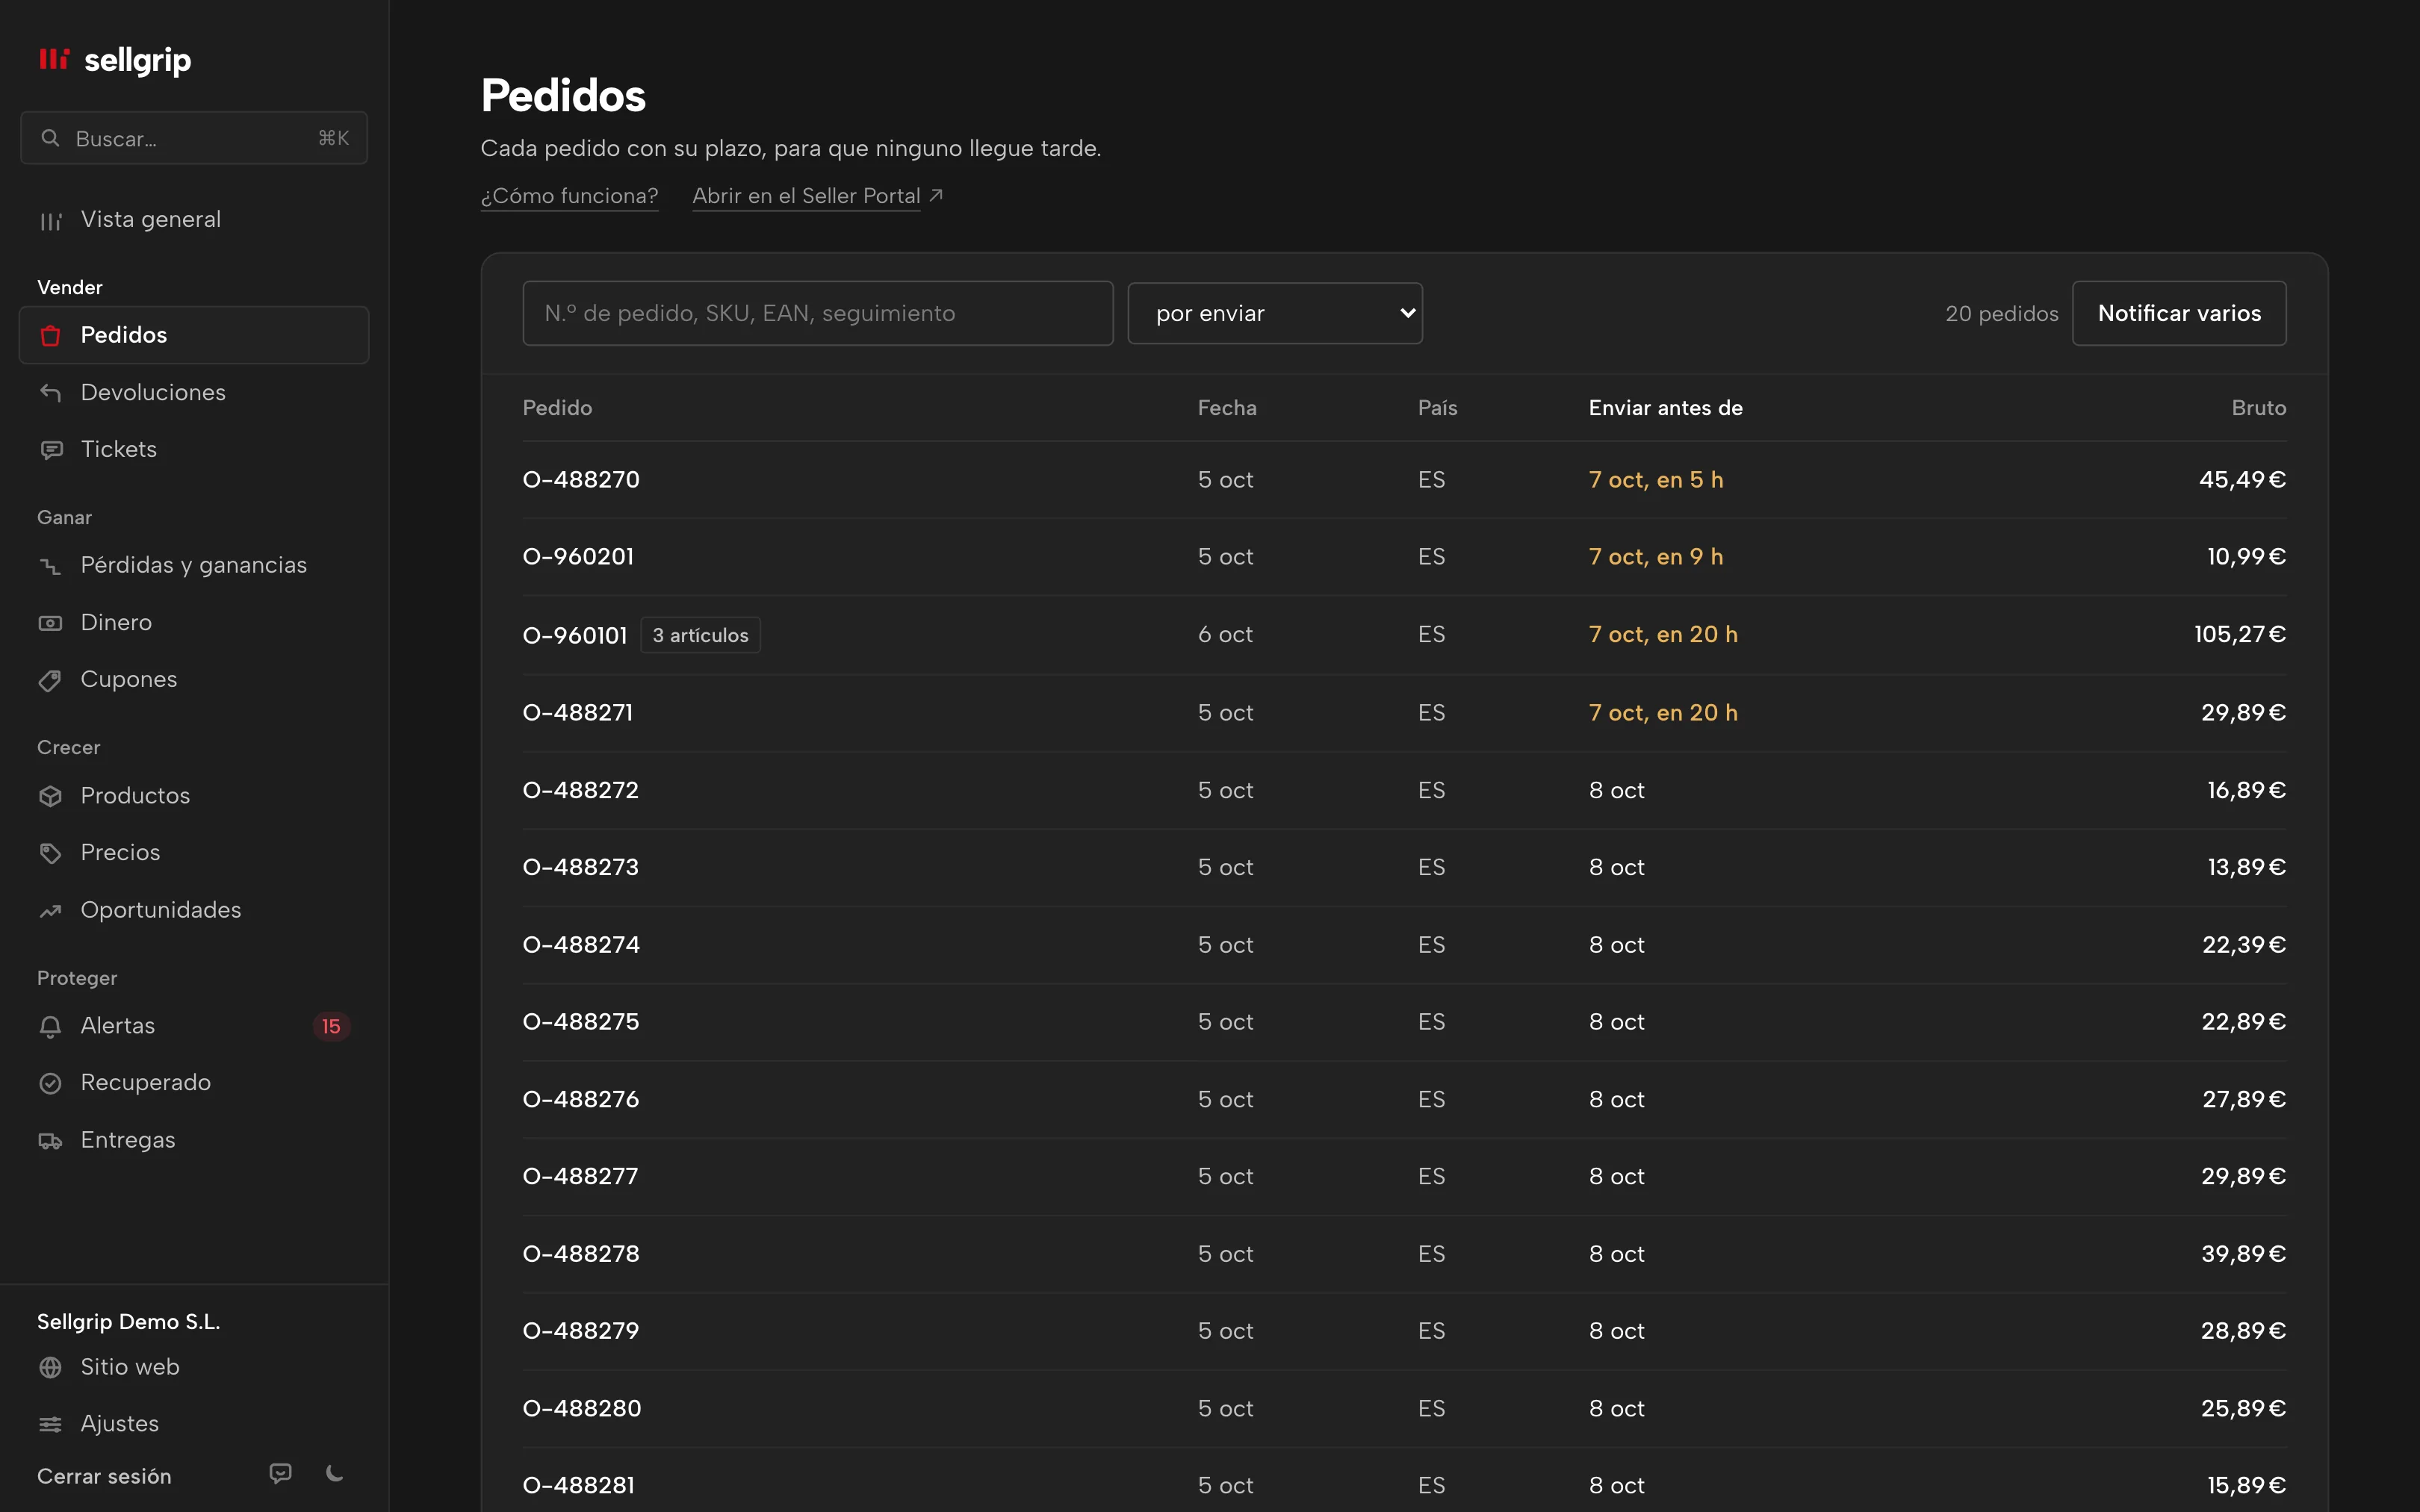
Task: Open Entregas truck icon
Action: tap(50, 1141)
